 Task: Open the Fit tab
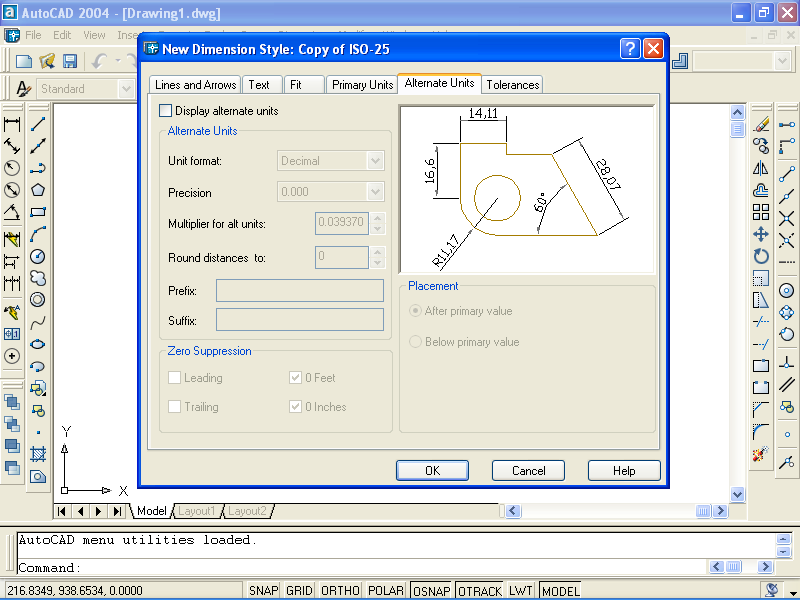[x=304, y=85]
